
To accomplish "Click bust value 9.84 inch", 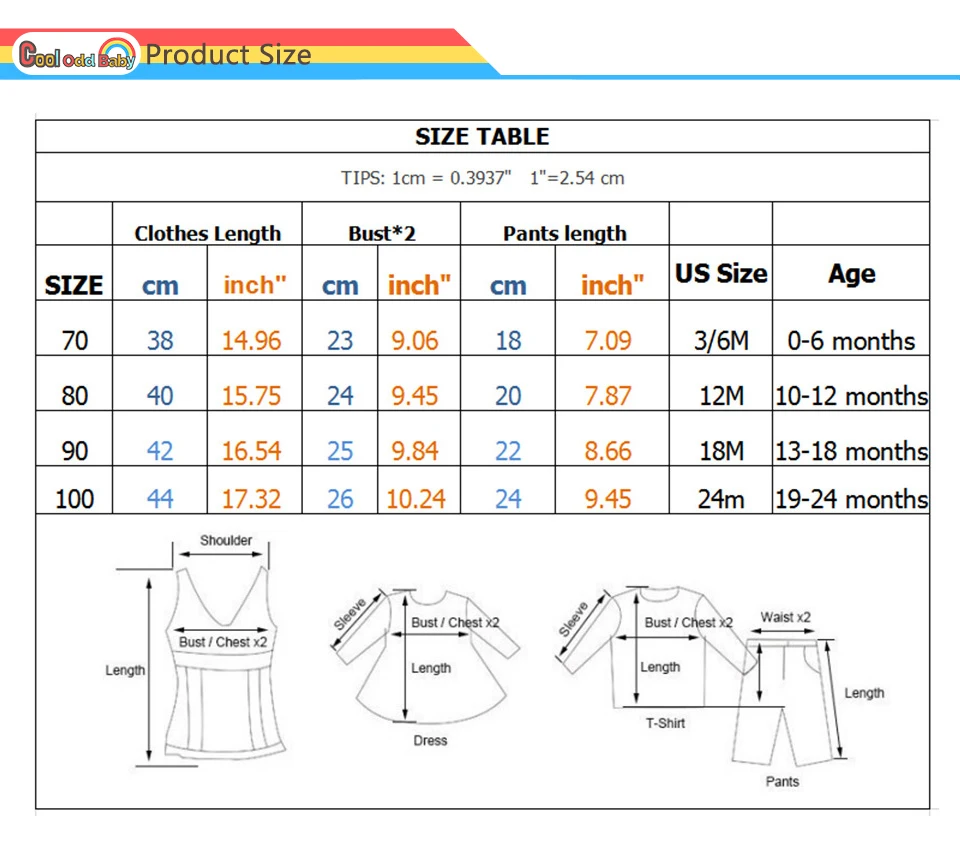I will click(x=415, y=451).
